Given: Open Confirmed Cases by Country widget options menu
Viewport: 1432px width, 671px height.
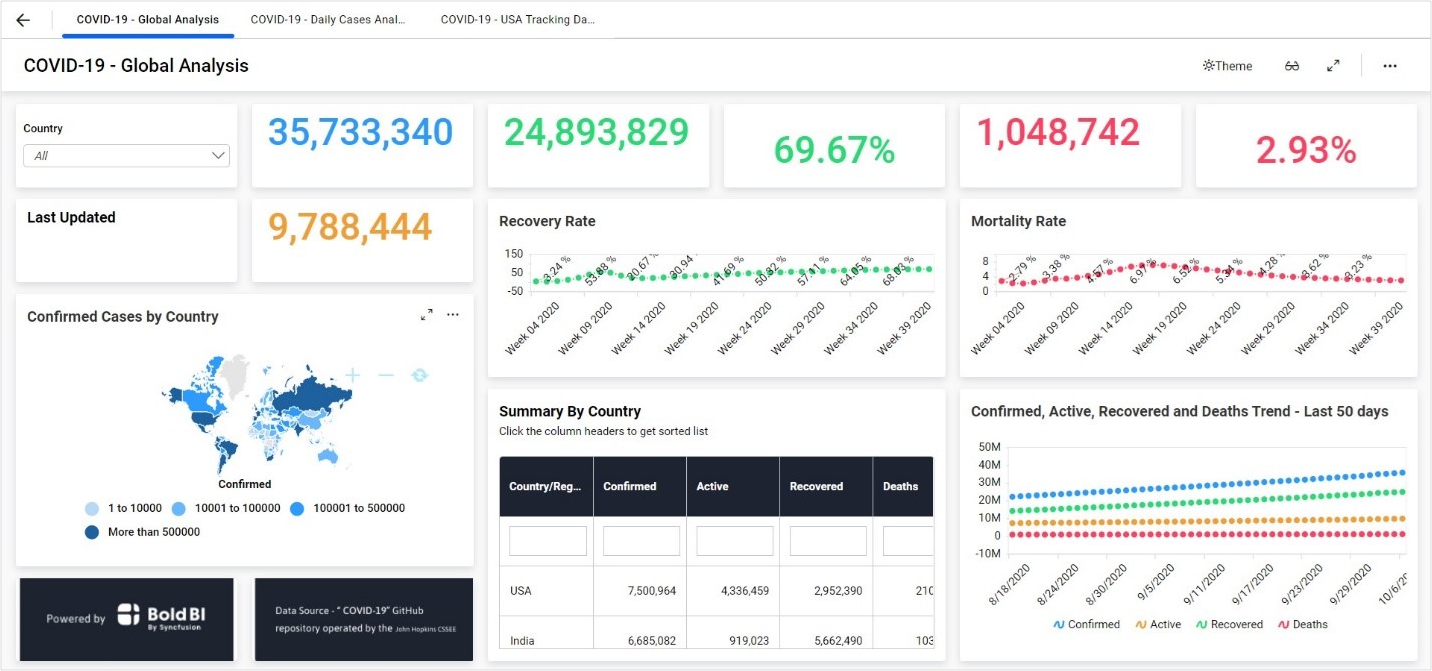Looking at the screenshot, I should (452, 314).
